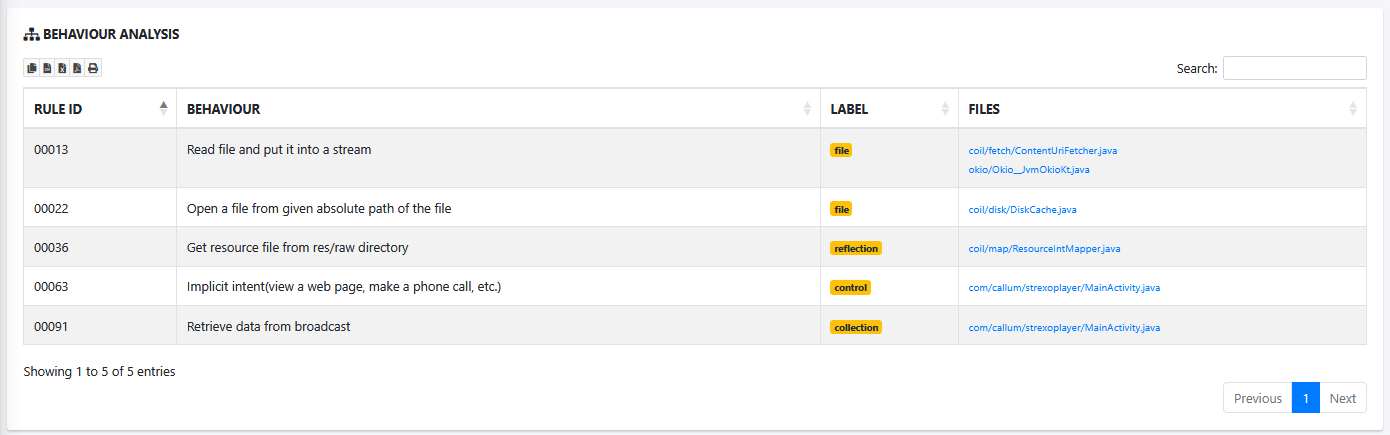The height and width of the screenshot is (435, 1390).
Task: Export the table as CSV file
Action: (47, 68)
